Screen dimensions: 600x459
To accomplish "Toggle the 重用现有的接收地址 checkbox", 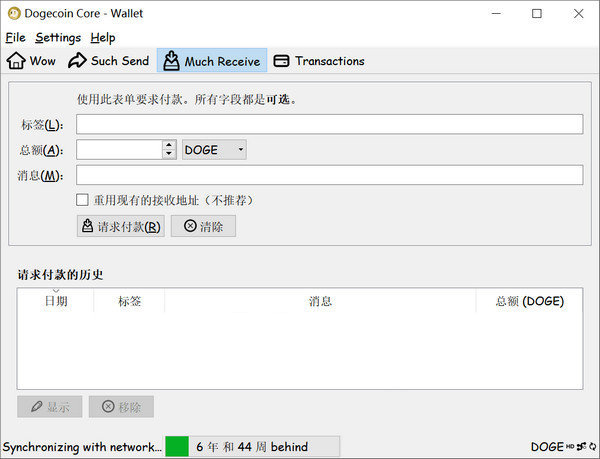I will [x=82, y=200].
